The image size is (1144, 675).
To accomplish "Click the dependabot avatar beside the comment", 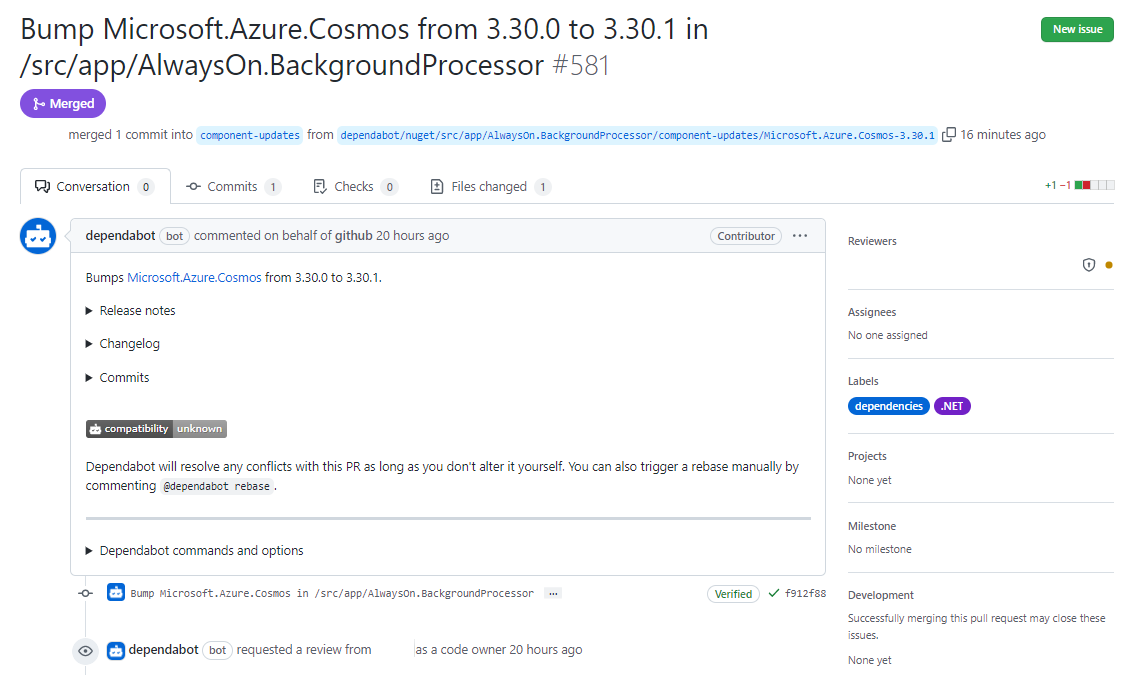I will (x=38, y=236).
